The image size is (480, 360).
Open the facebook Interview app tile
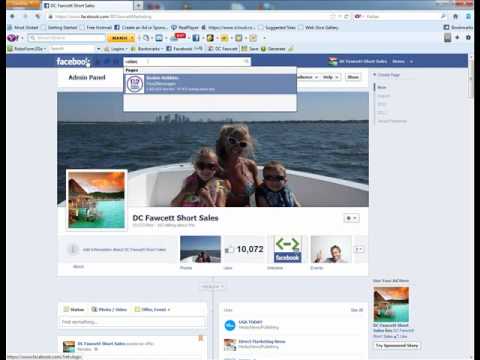tap(288, 249)
